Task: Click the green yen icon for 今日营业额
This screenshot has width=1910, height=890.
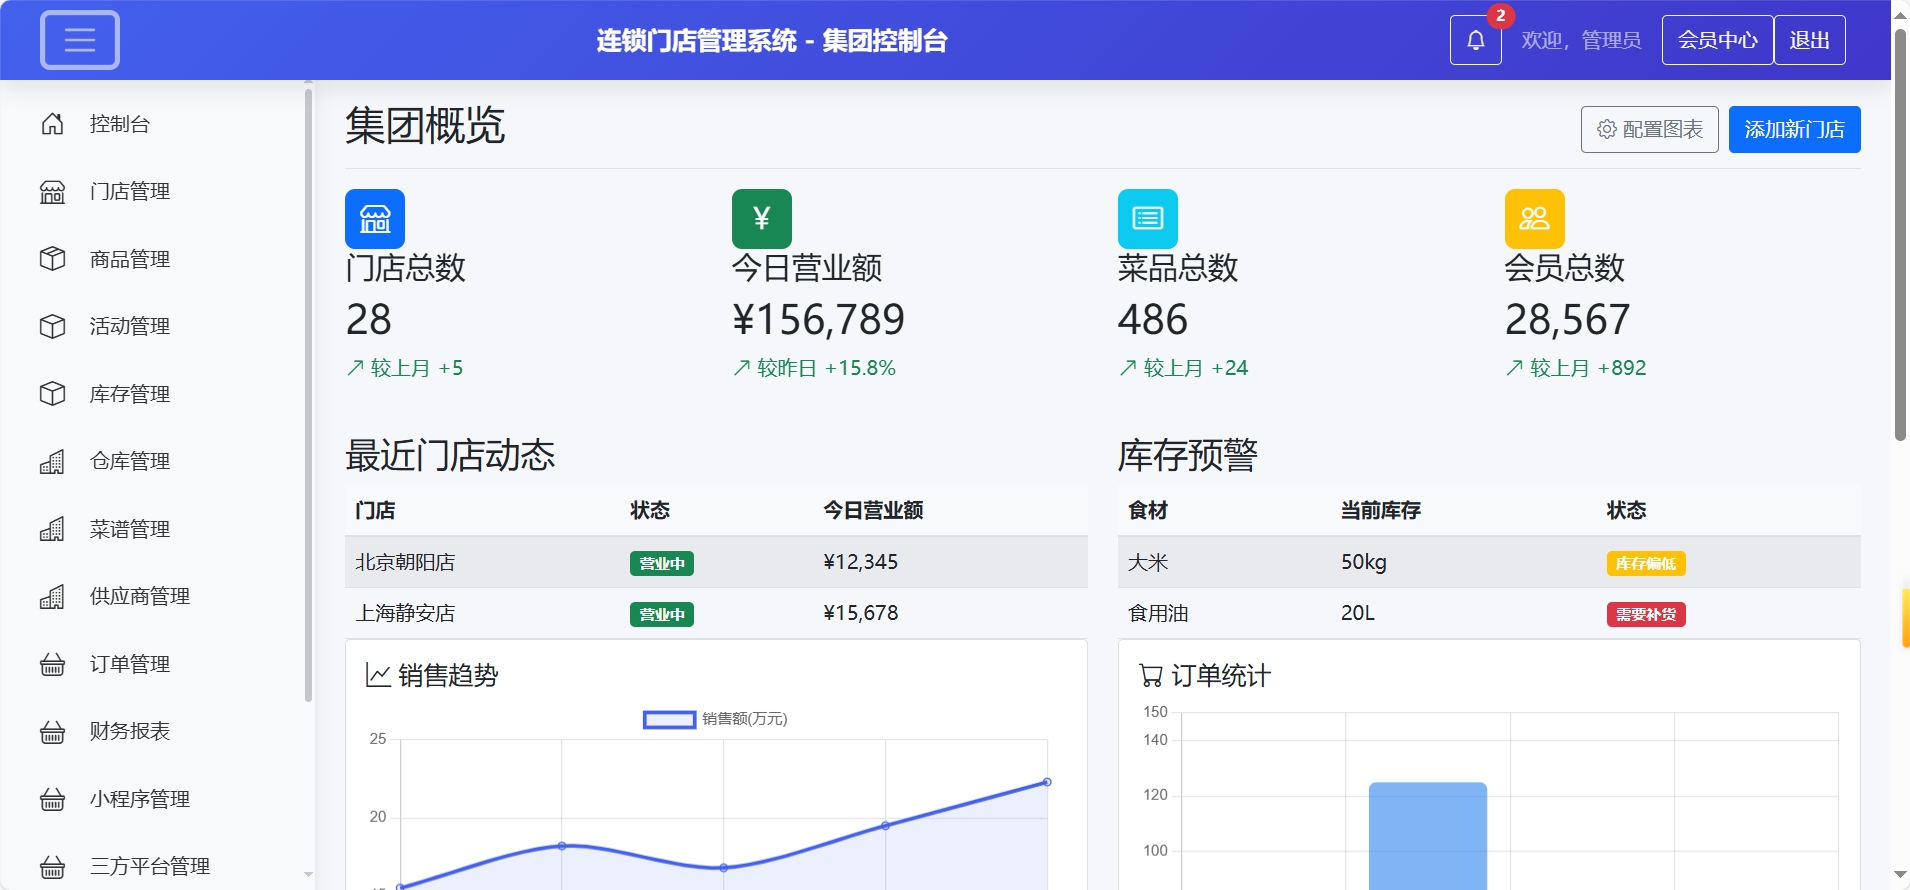Action: [761, 218]
